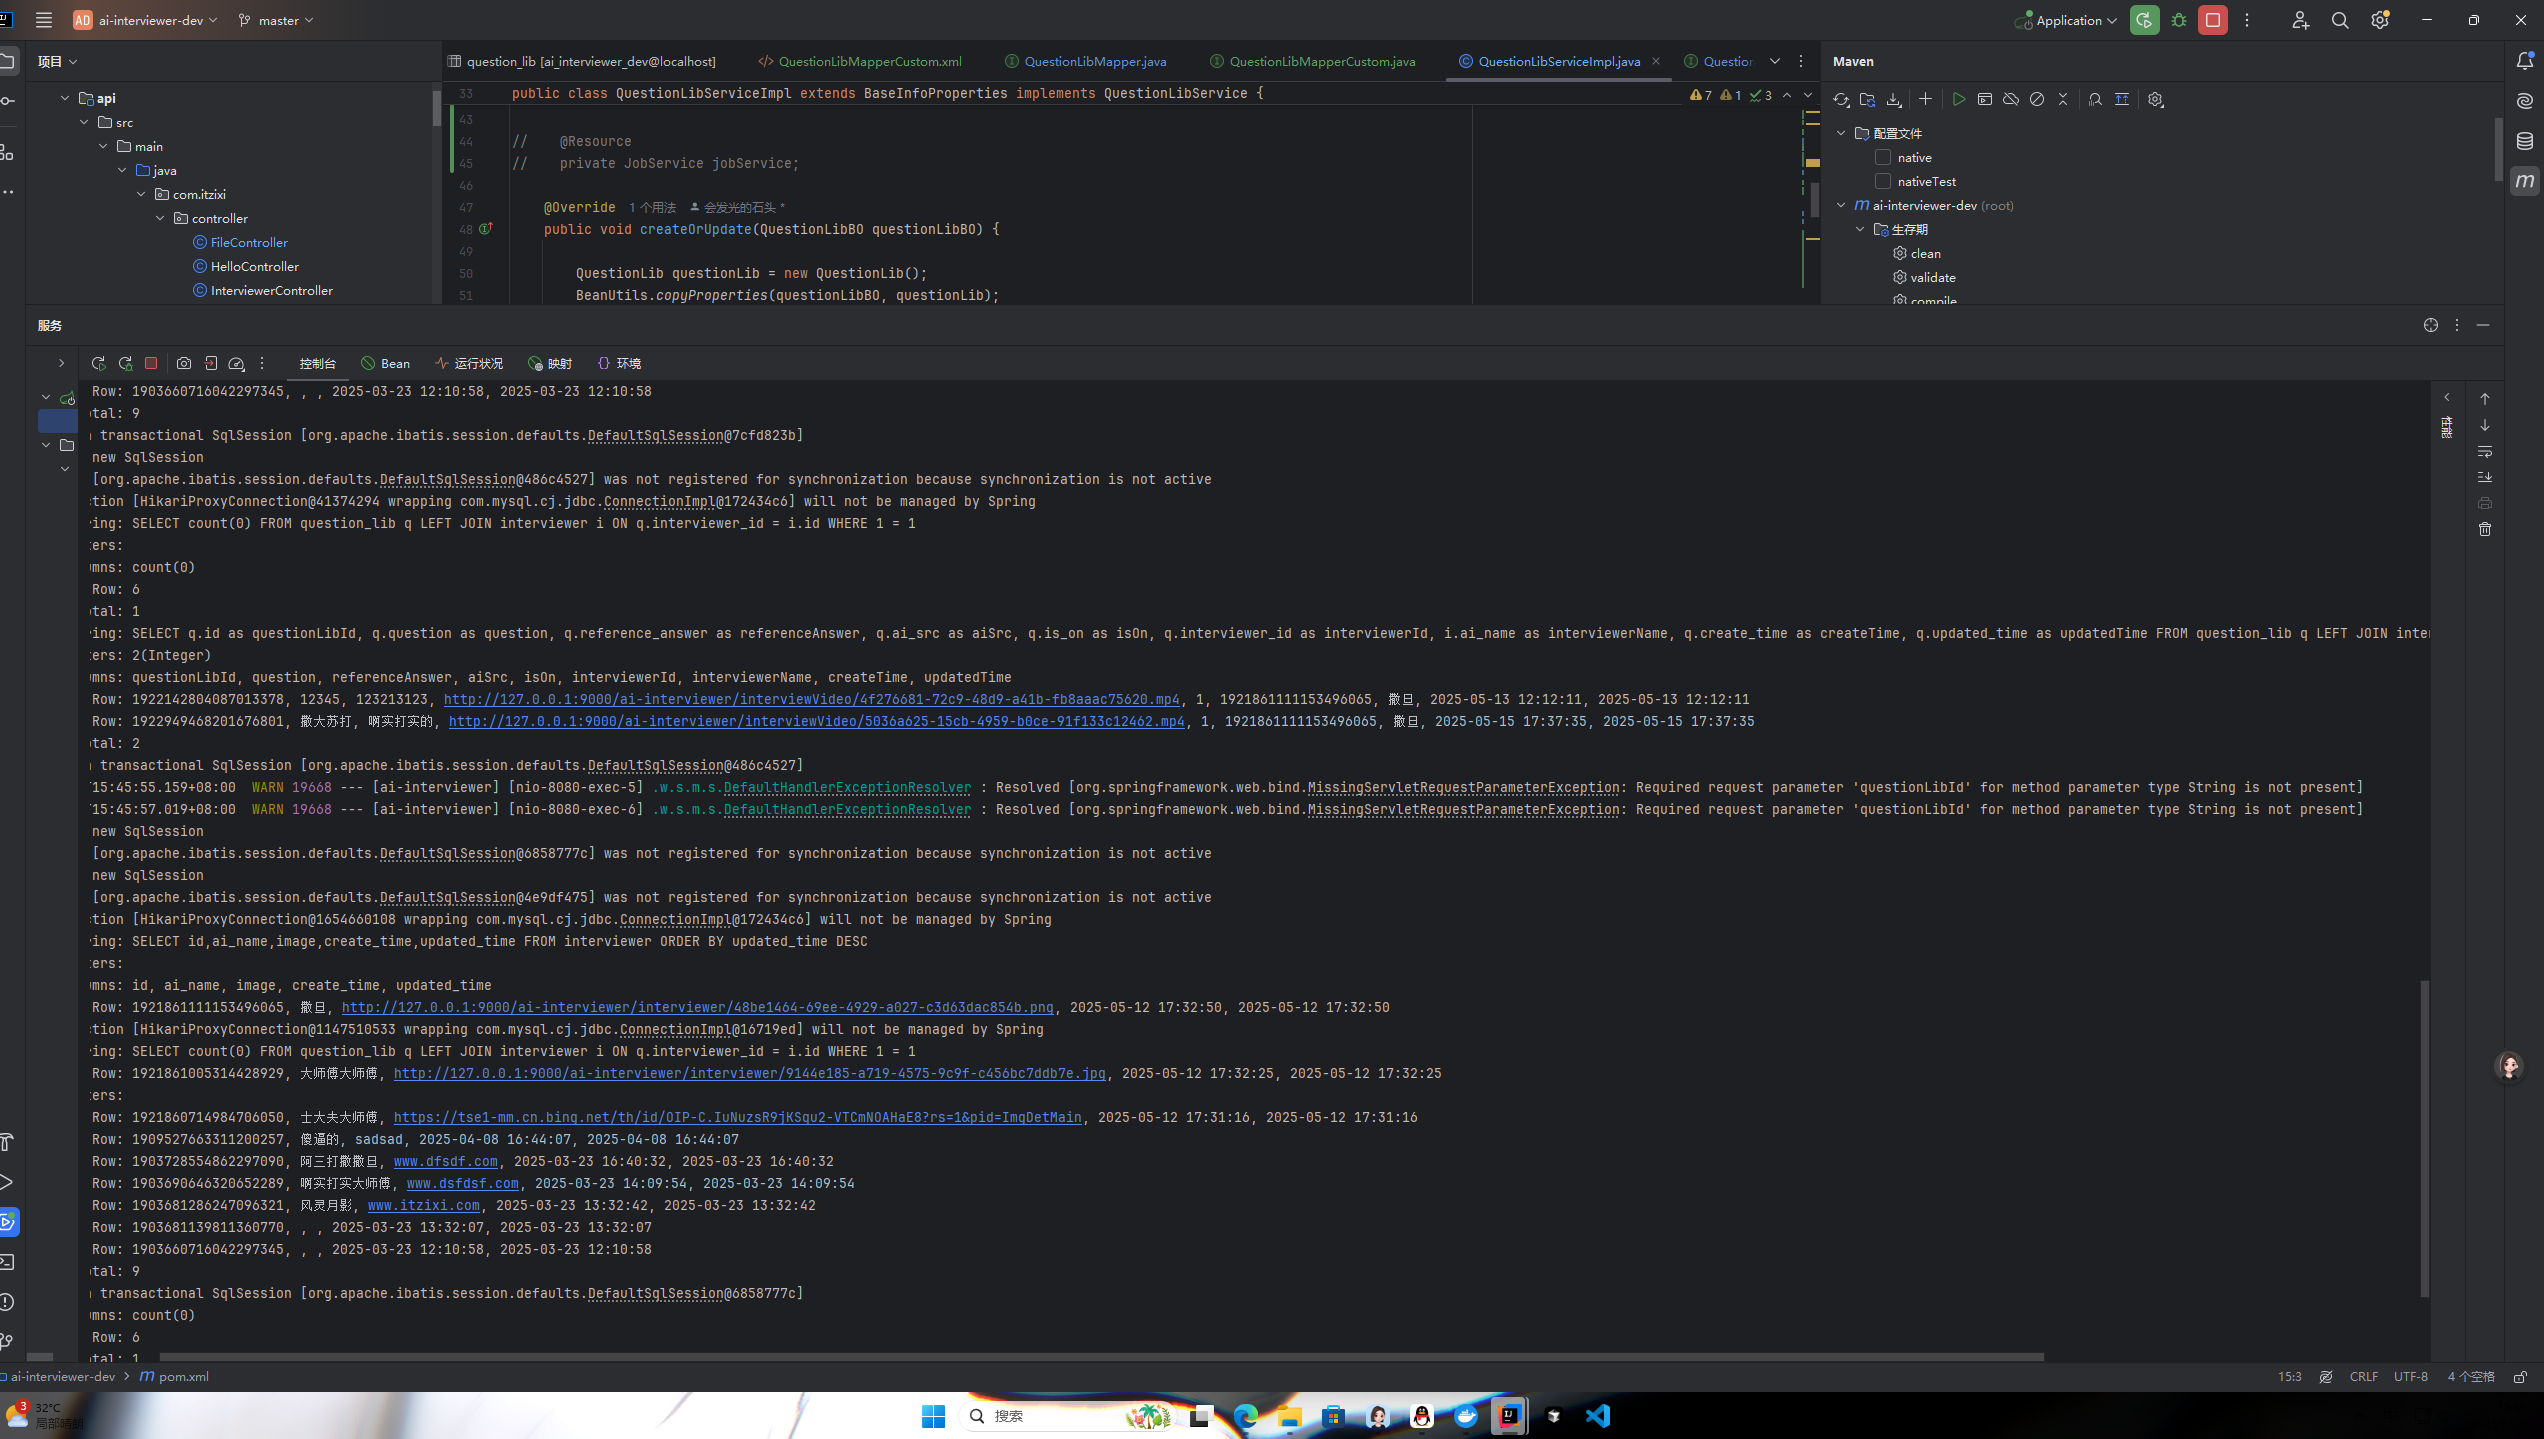Click the Maven run goal play icon
This screenshot has height=1439, width=2544.
1958,99
